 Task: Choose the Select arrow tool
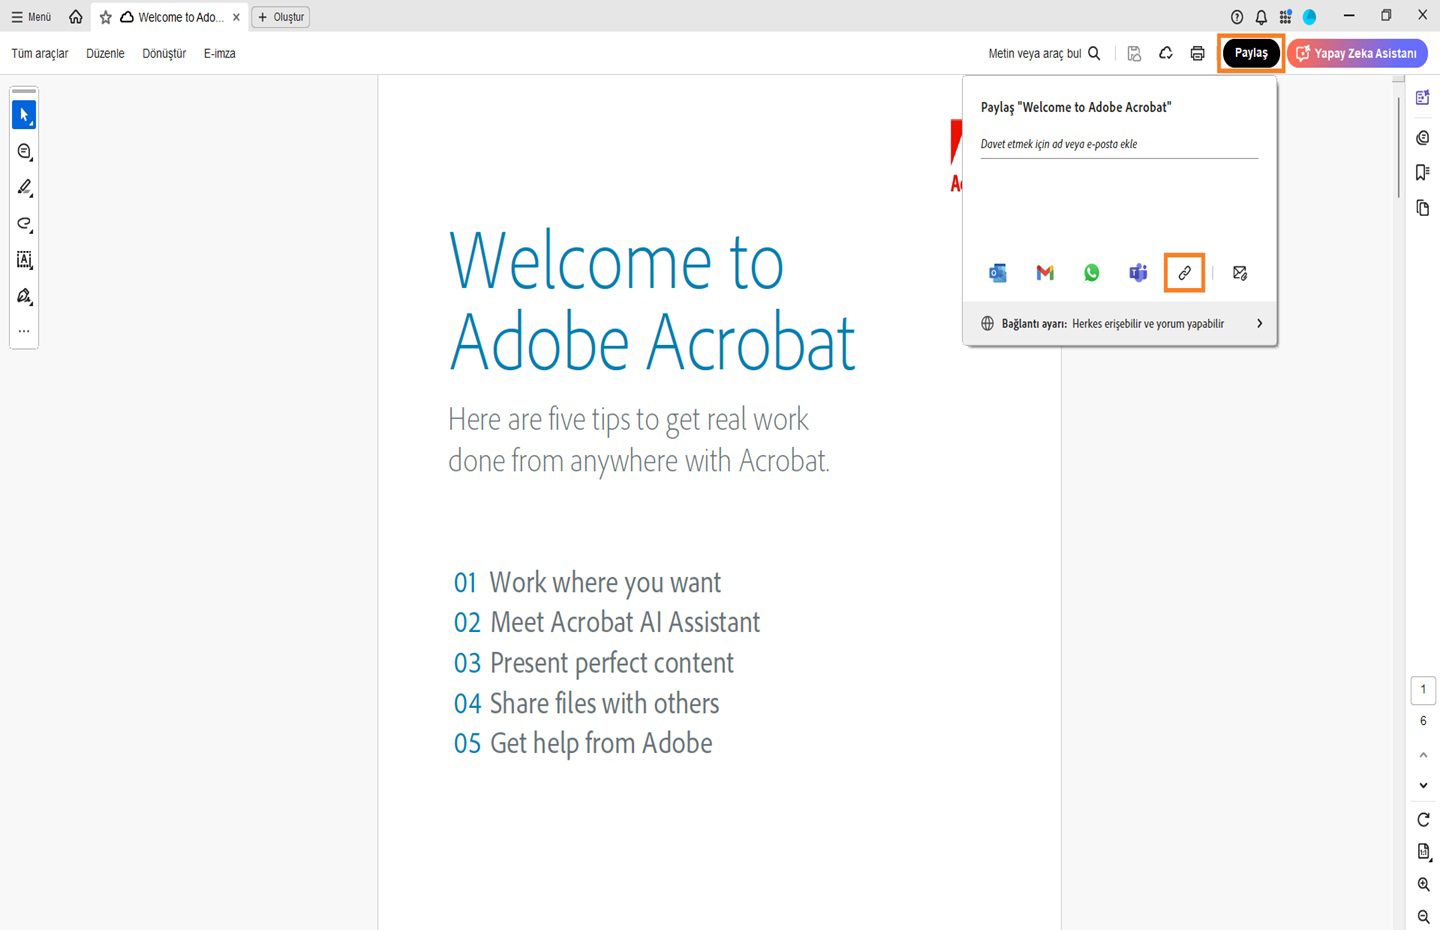tap(24, 115)
